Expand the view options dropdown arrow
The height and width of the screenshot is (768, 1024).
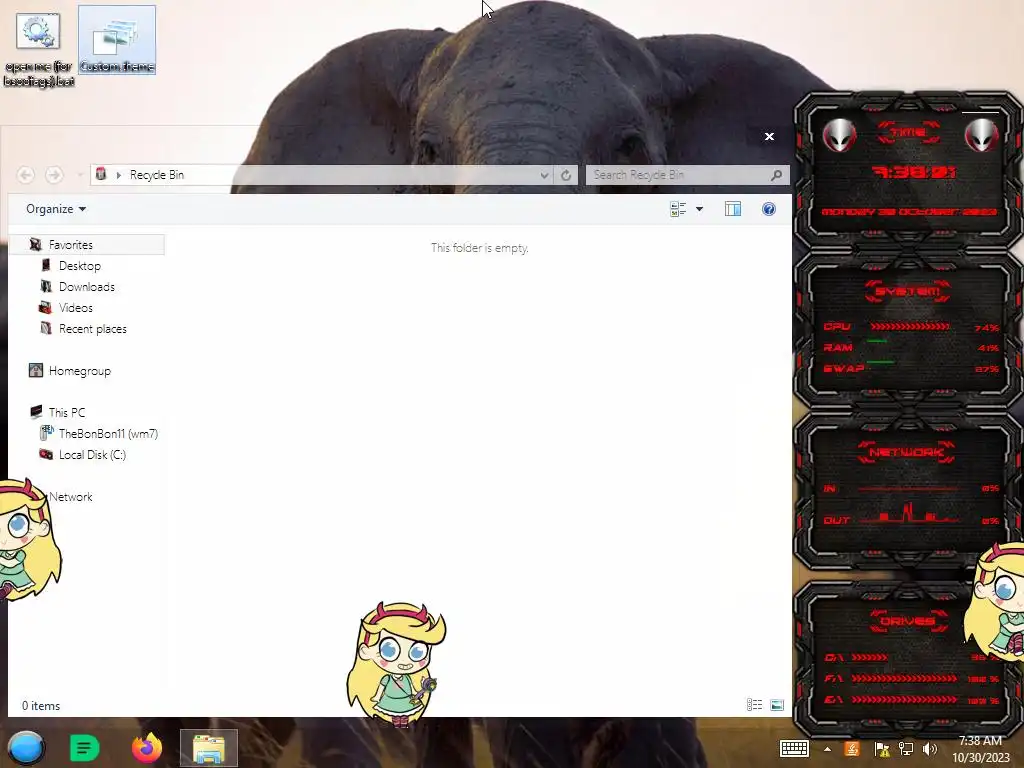(699, 209)
